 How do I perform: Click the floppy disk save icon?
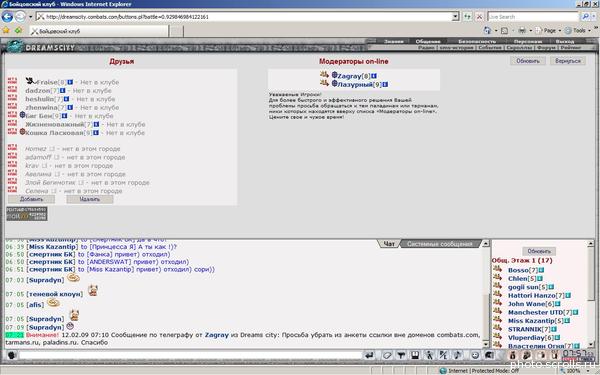point(415,355)
